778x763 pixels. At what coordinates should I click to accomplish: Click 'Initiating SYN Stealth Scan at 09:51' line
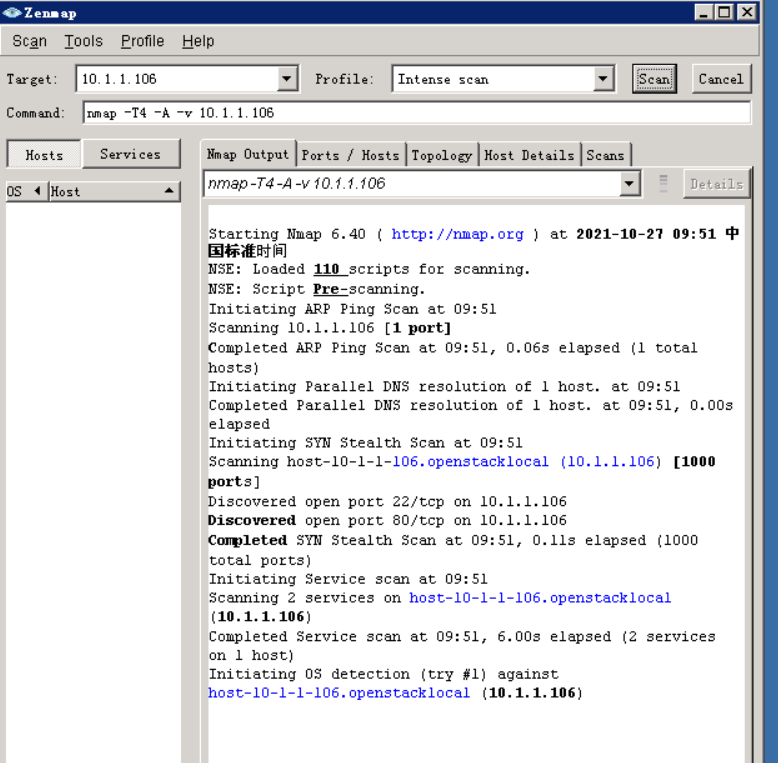pyautogui.click(x=365, y=443)
